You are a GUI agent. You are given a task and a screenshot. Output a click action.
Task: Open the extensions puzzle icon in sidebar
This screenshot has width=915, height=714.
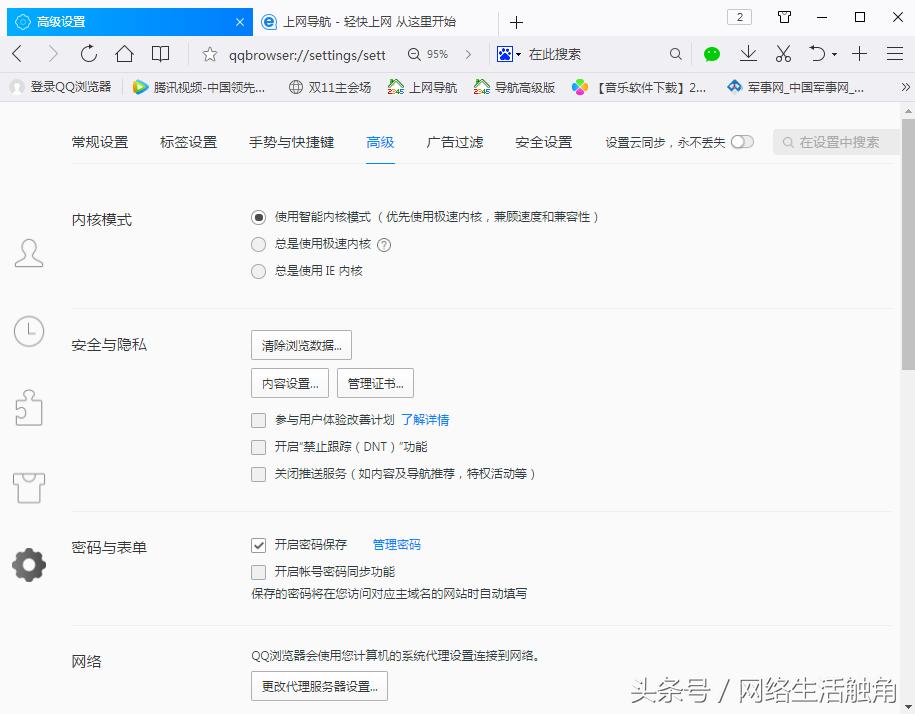[29, 408]
